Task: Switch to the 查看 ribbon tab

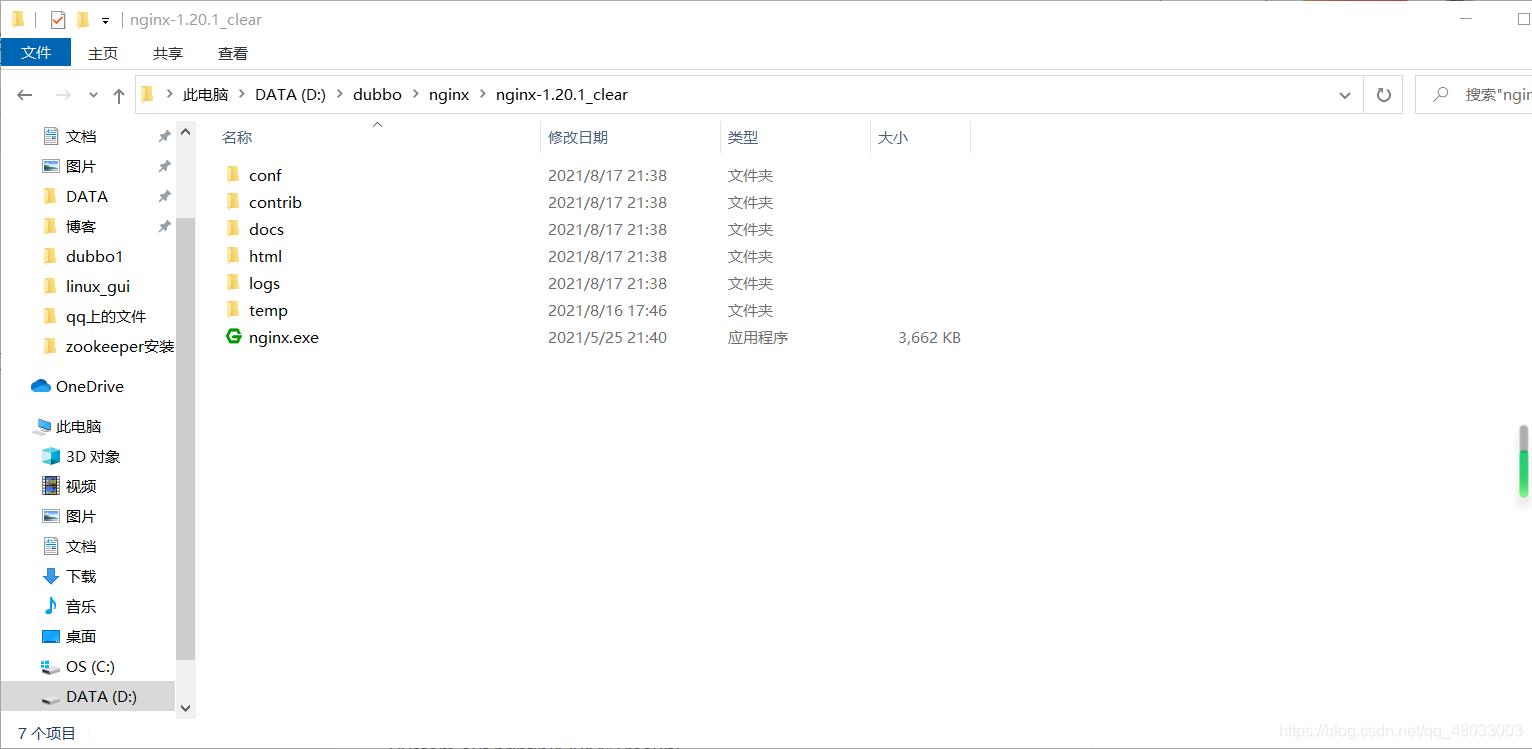Action: click(233, 53)
